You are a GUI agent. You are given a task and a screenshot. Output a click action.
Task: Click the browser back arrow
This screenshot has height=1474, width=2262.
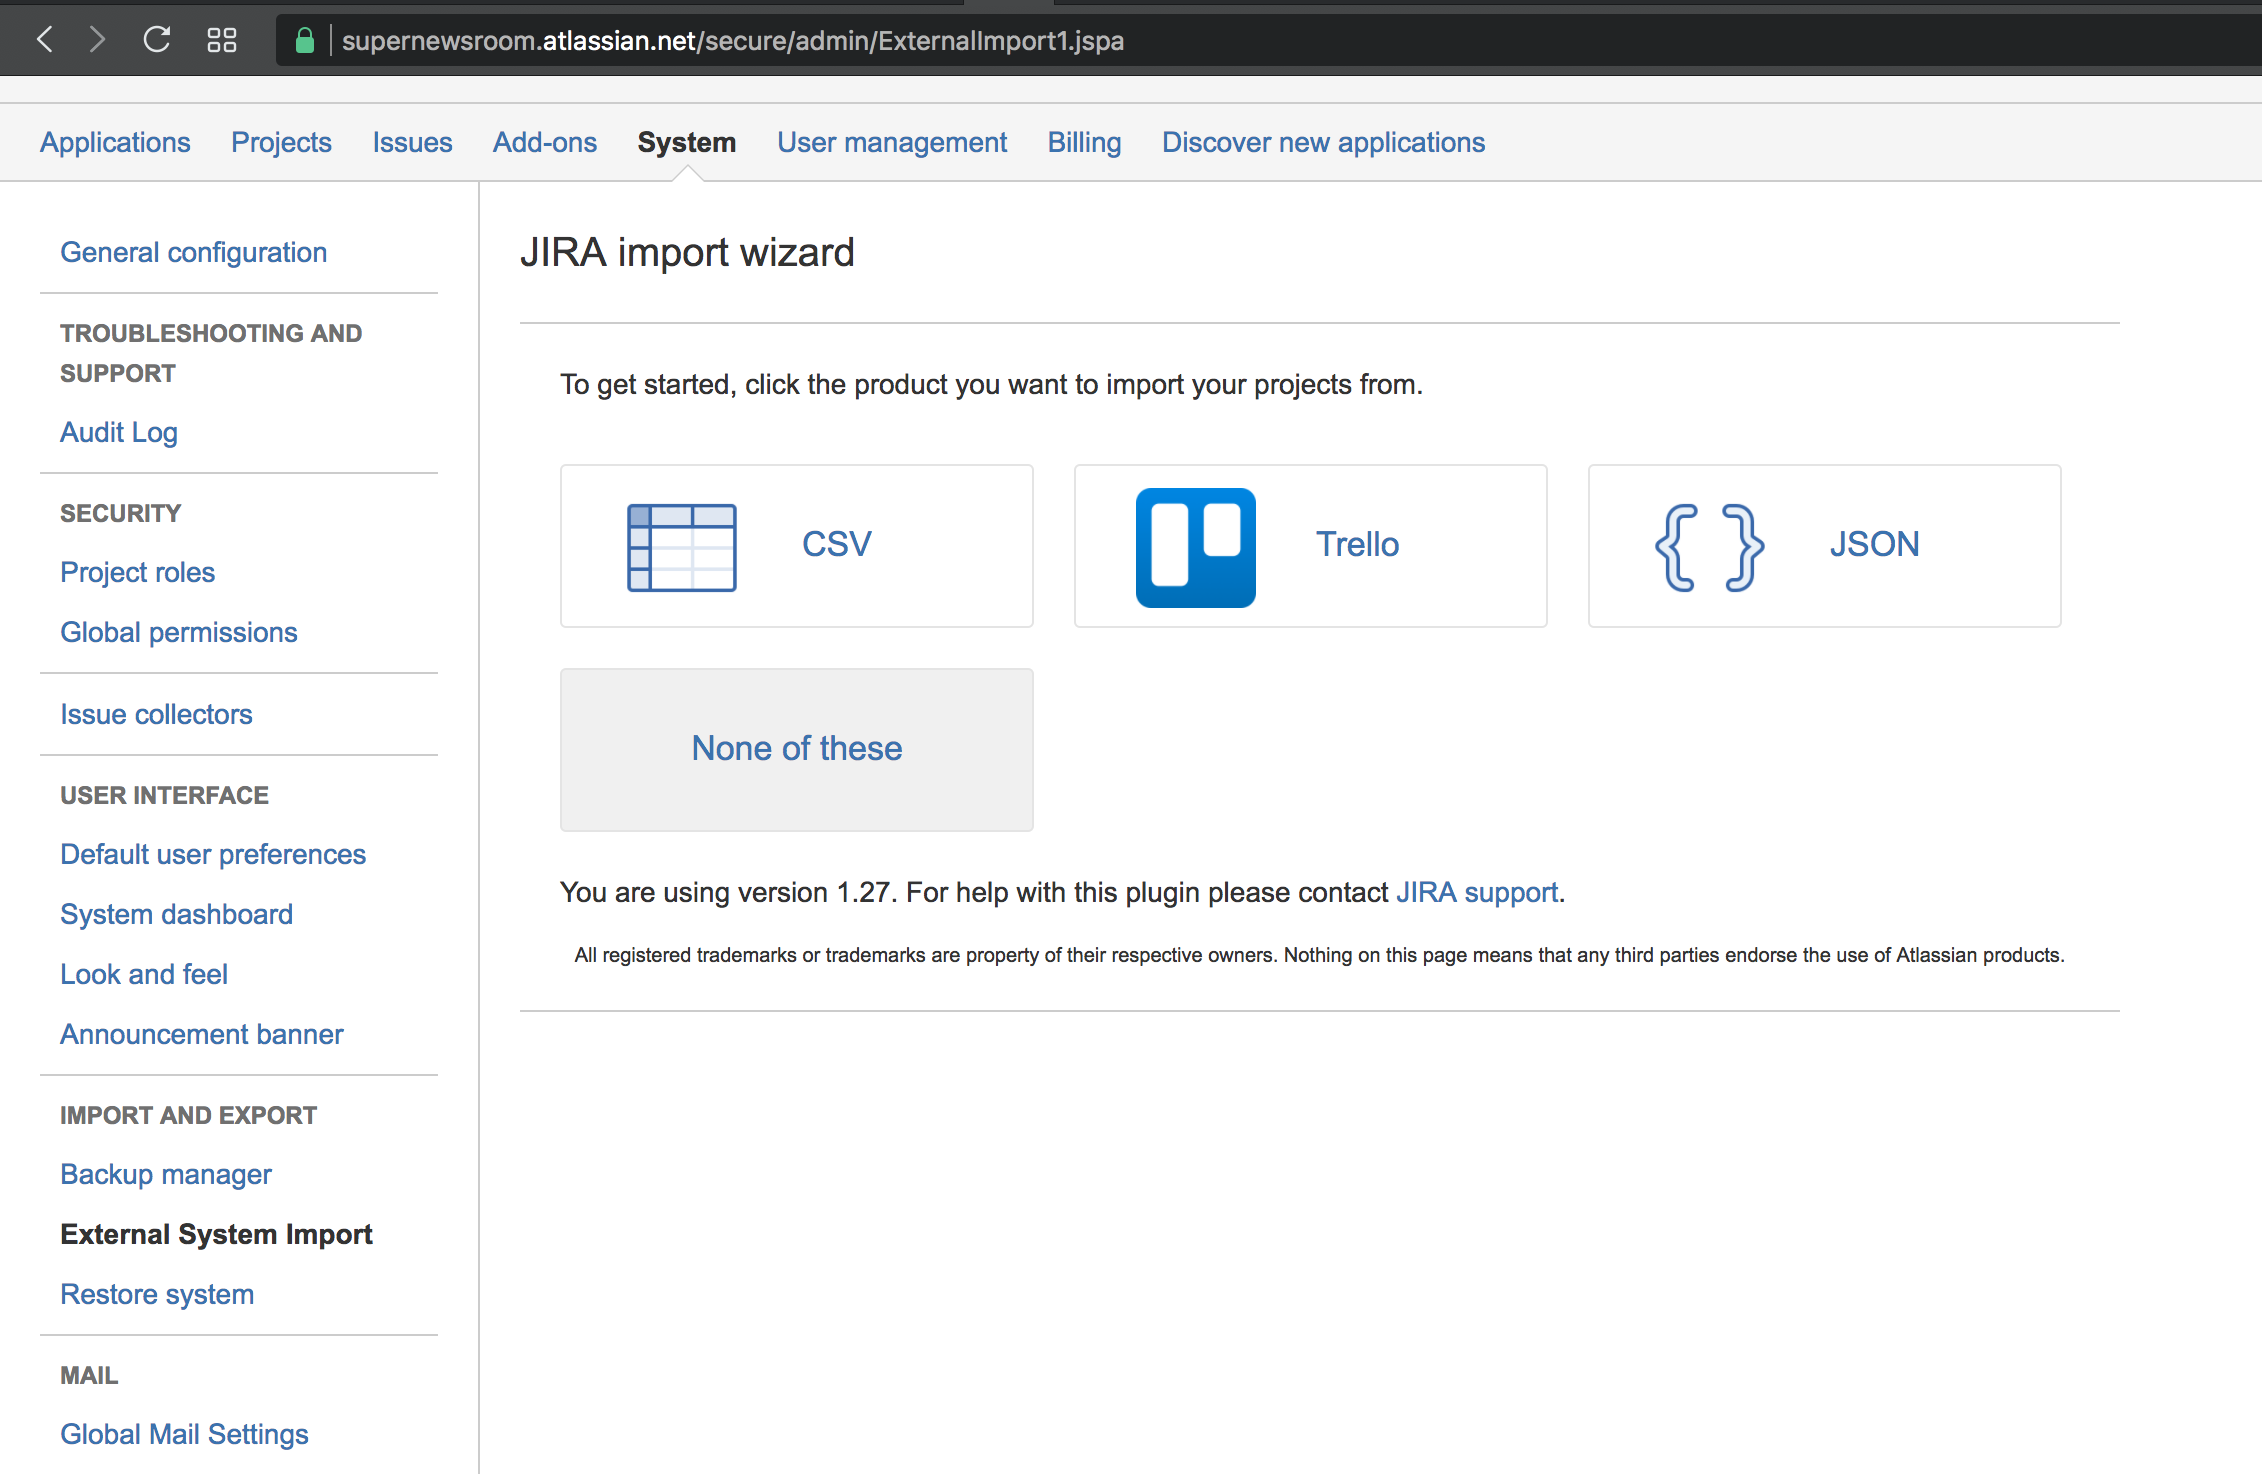45,40
